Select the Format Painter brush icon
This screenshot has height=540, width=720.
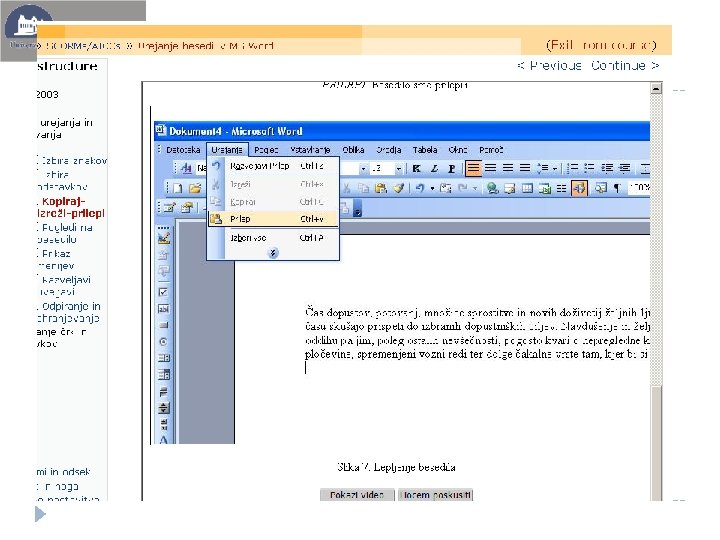click(x=399, y=188)
